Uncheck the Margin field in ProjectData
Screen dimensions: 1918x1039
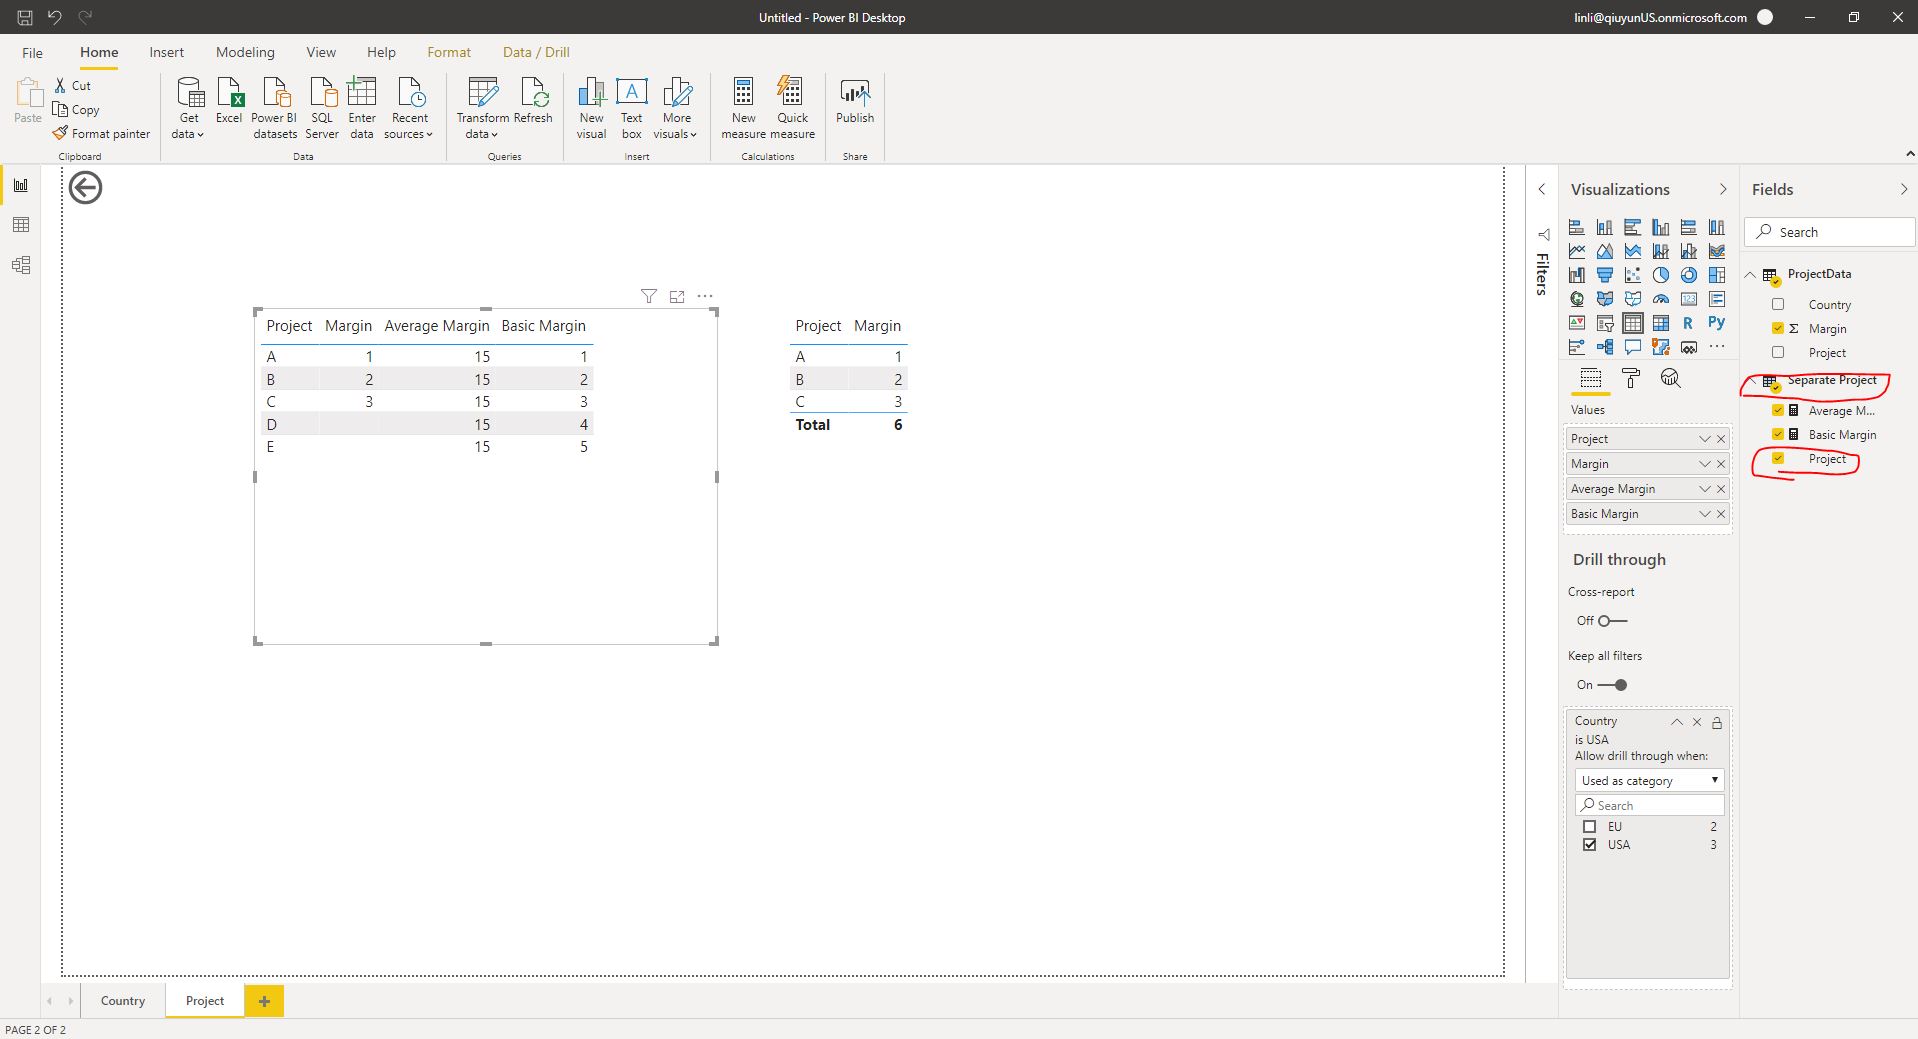tap(1778, 328)
